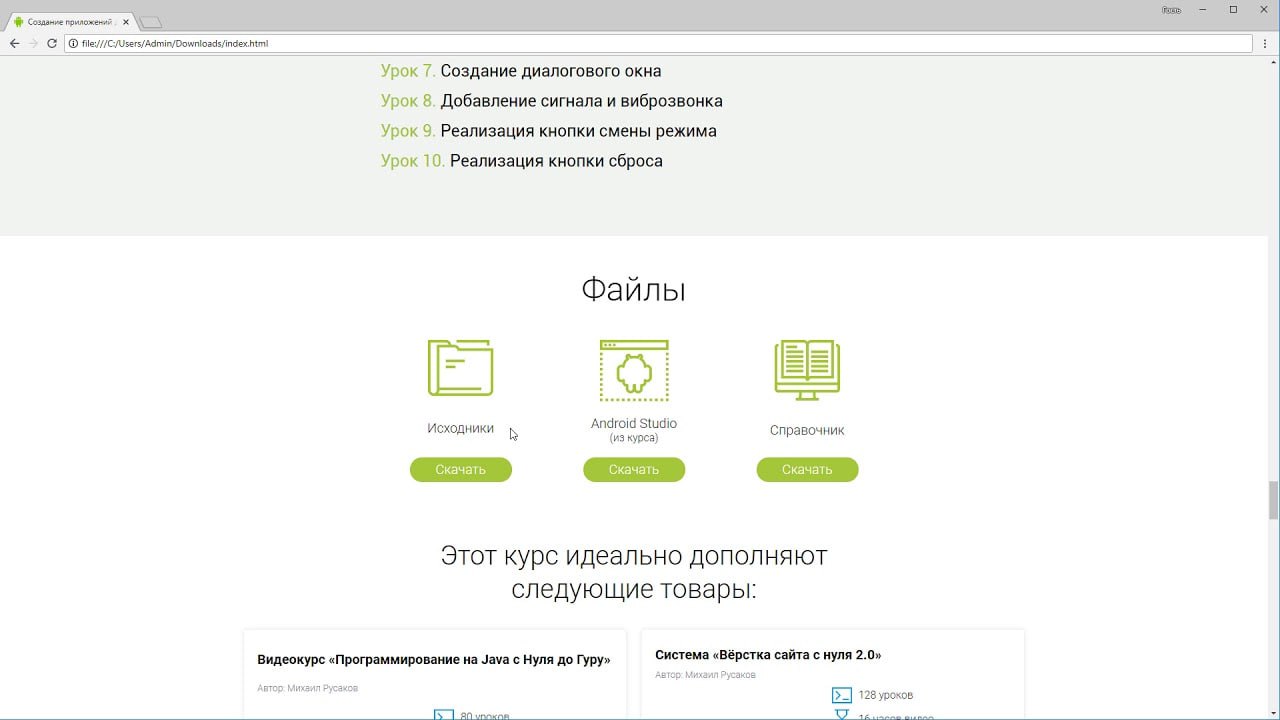Click the Android Studio label

(x=634, y=423)
